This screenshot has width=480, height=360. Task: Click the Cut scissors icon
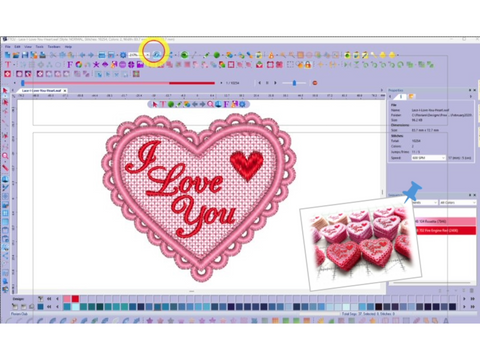coord(53,55)
